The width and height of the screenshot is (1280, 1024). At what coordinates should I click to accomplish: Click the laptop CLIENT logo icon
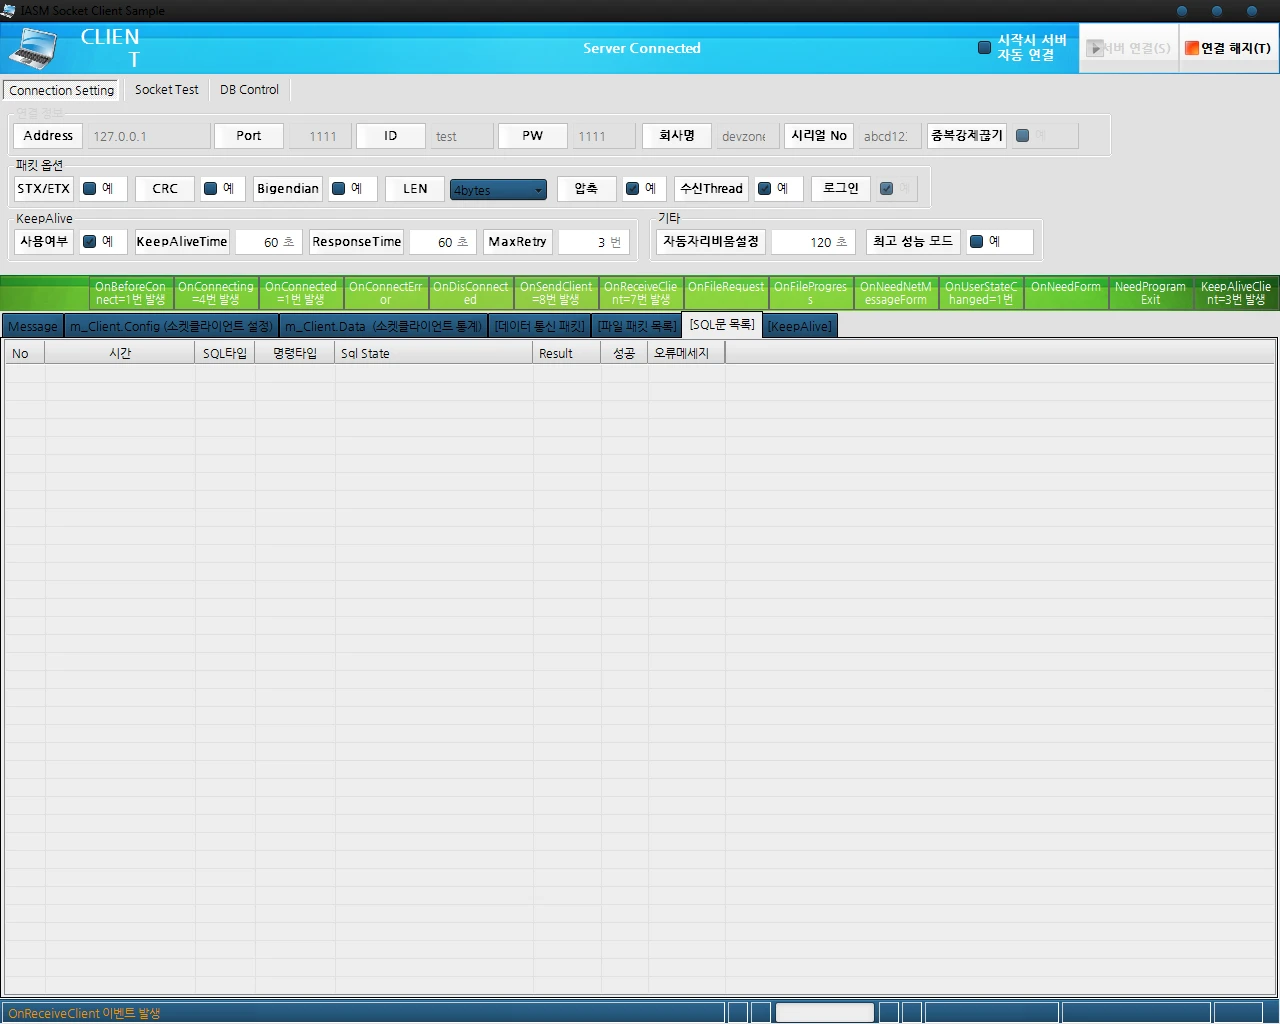pyautogui.click(x=33, y=48)
